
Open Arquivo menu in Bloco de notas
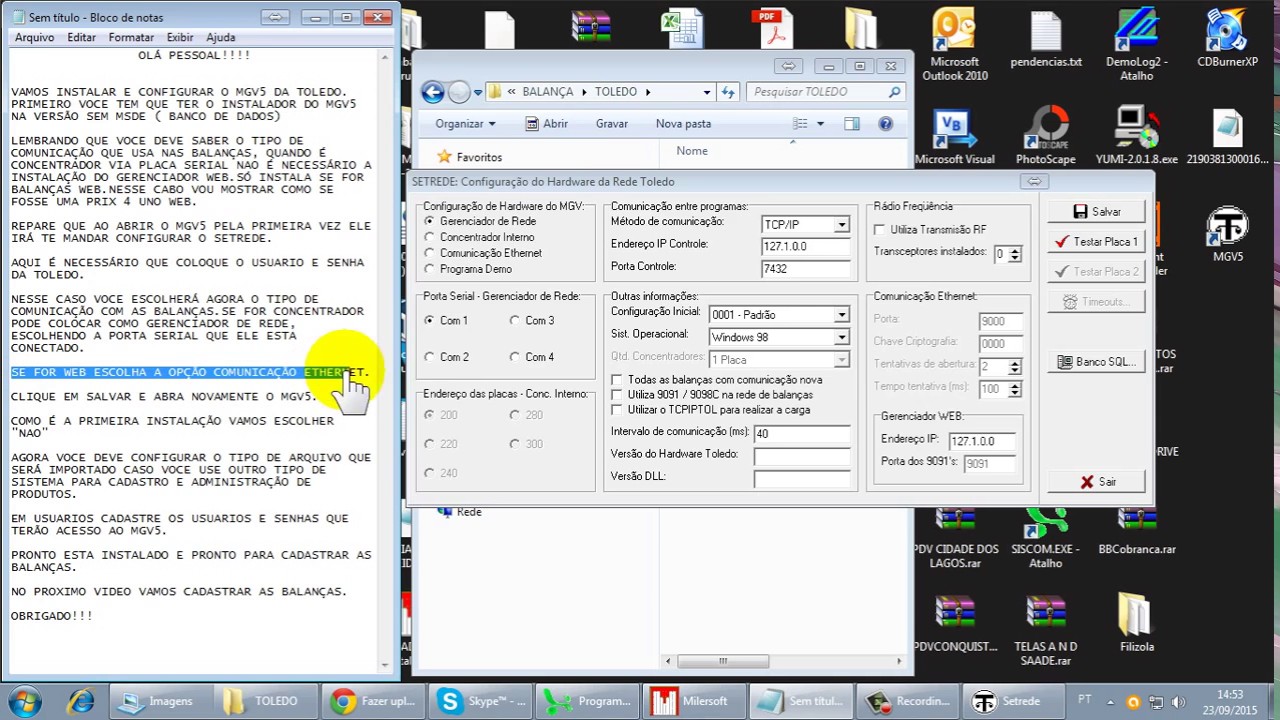tap(34, 37)
